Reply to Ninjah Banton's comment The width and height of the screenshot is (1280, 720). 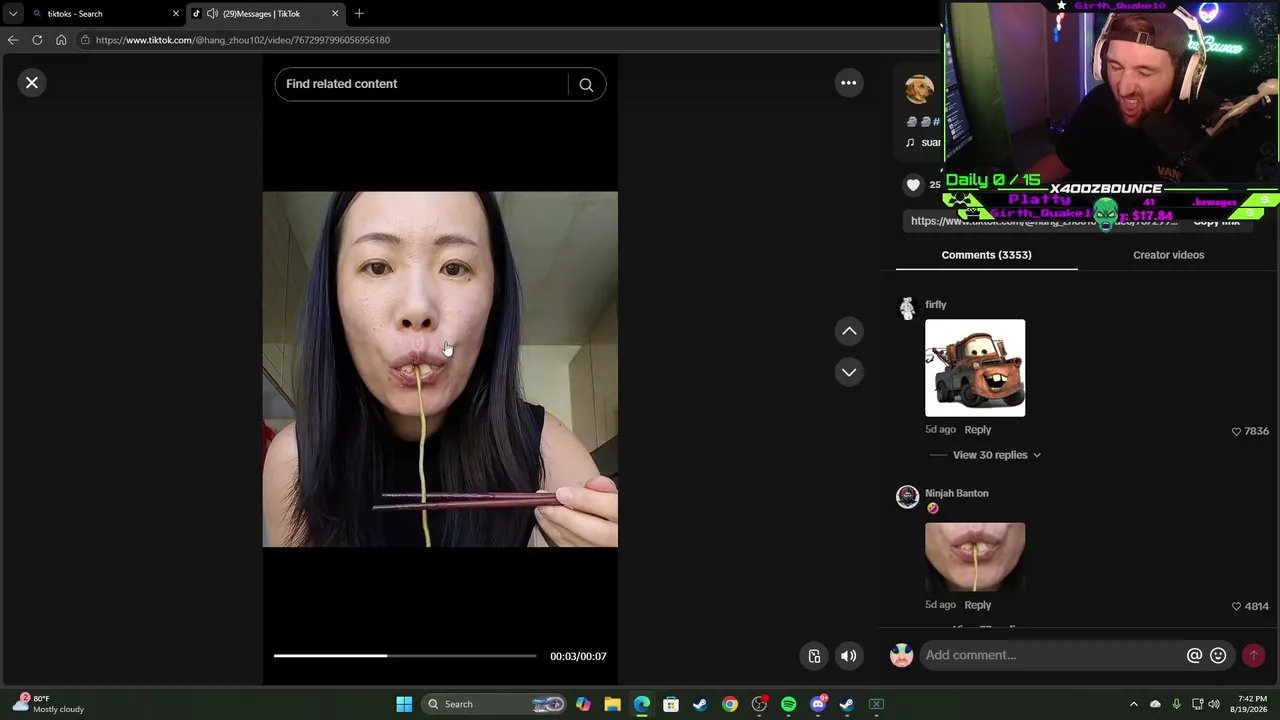pos(978,605)
